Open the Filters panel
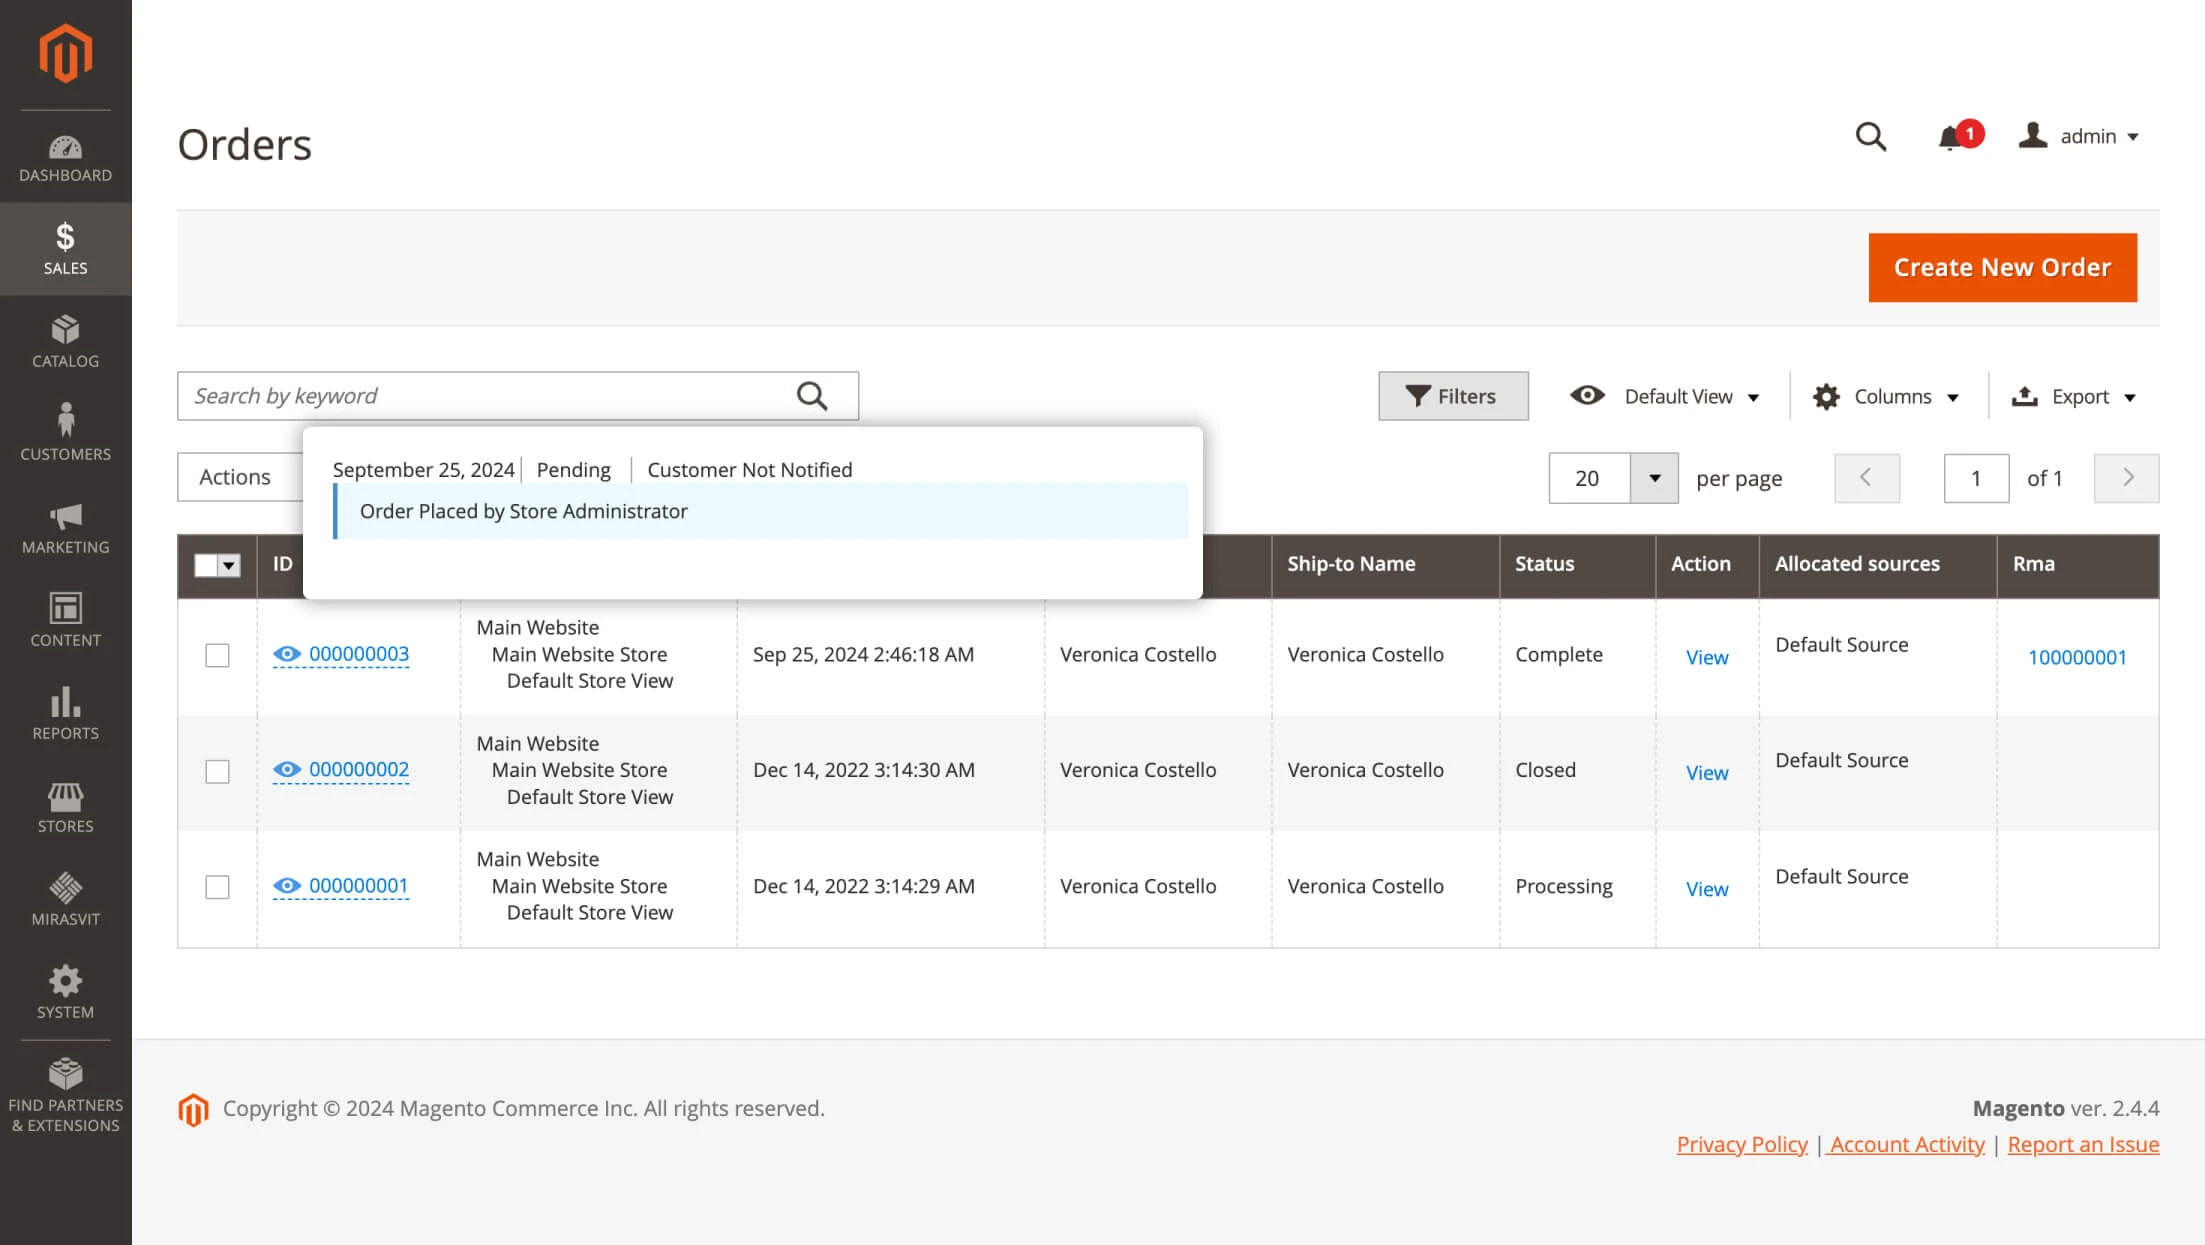2205x1245 pixels. pos(1449,395)
